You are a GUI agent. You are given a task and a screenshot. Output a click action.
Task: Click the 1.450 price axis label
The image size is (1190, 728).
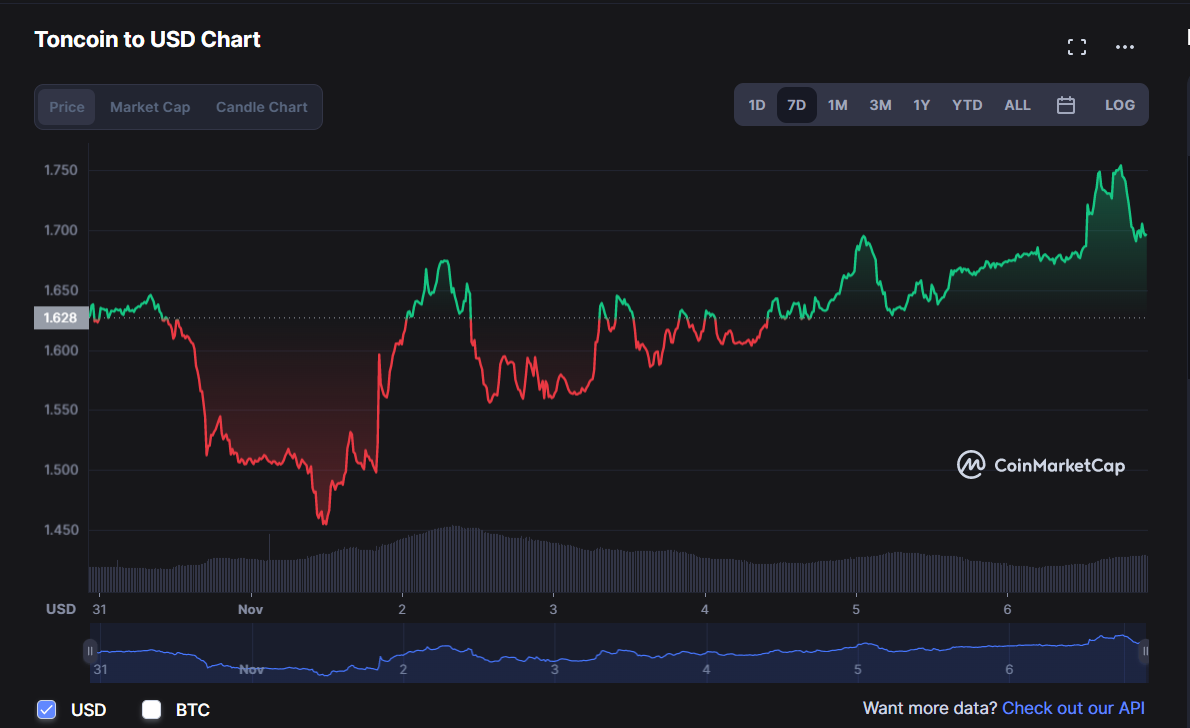click(x=61, y=530)
